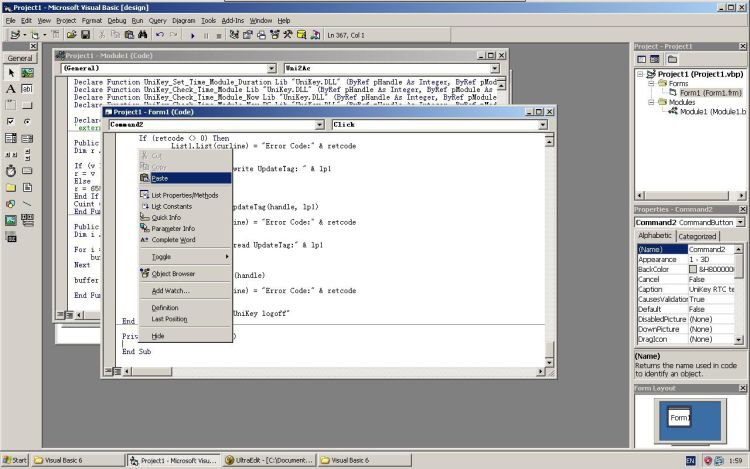The width and height of the screenshot is (750, 469).
Task: Collapse the Forms folder in project tree
Action: (651, 83)
